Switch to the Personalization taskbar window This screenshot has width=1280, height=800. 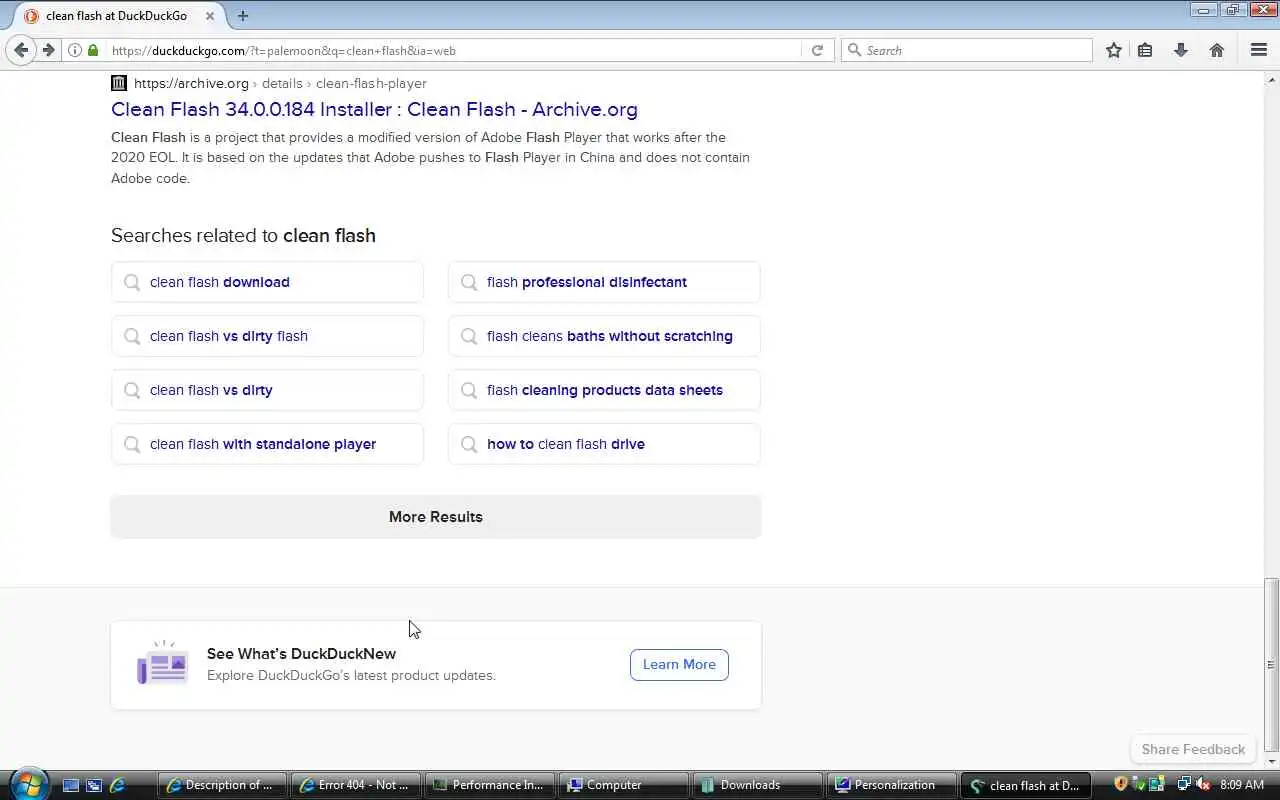(x=892, y=785)
